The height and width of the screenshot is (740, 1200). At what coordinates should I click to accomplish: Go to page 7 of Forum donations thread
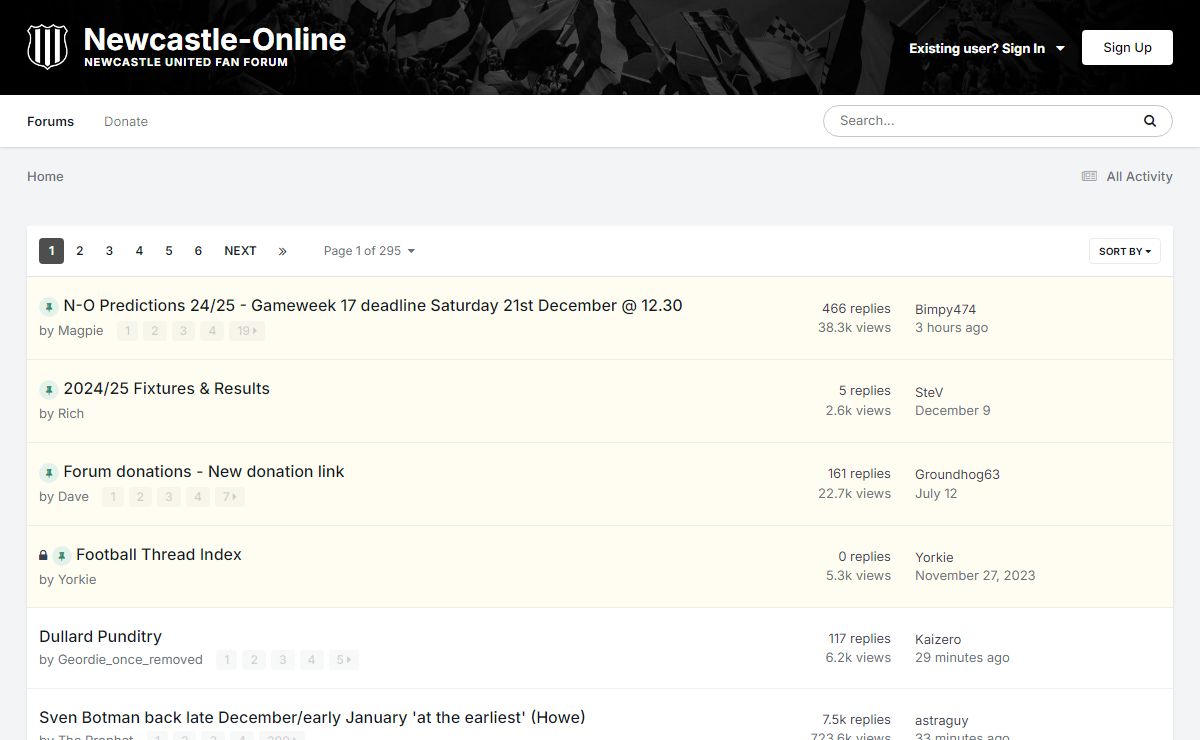(229, 497)
